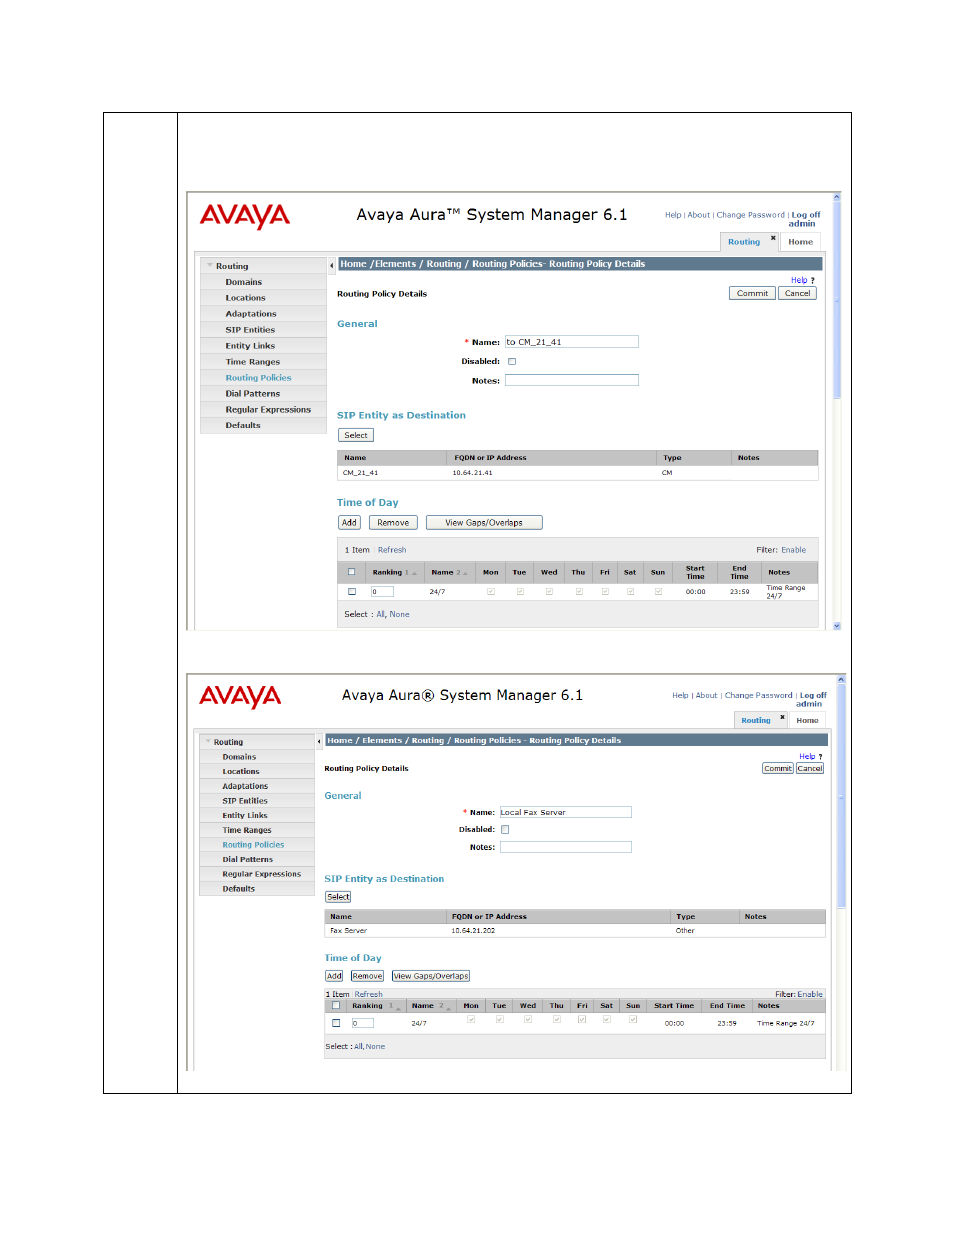
Task: Close the Routing tab in upper screenshot
Action: pos(773,238)
